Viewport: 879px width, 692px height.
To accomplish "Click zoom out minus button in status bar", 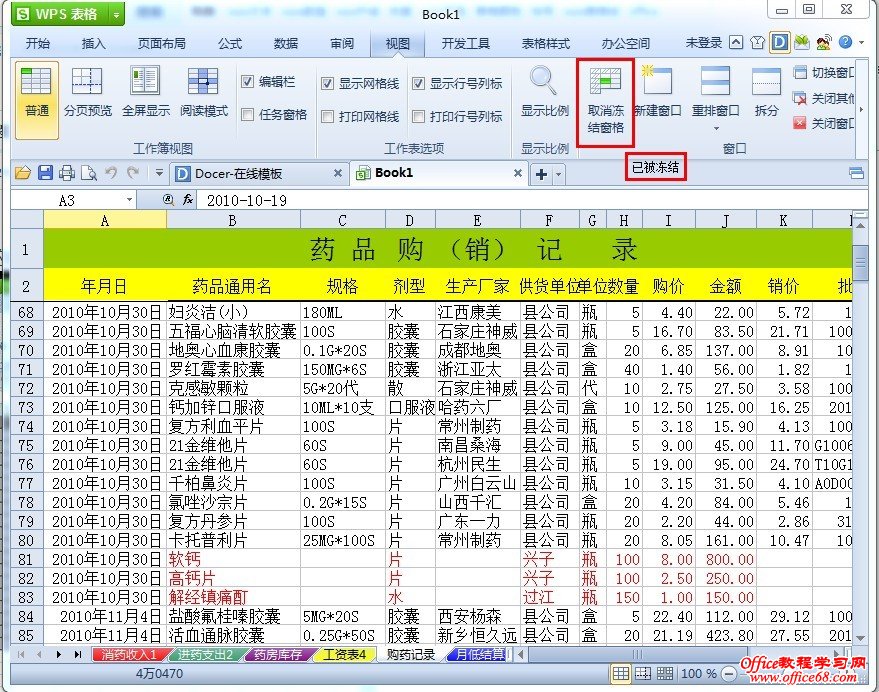I will point(728,673).
